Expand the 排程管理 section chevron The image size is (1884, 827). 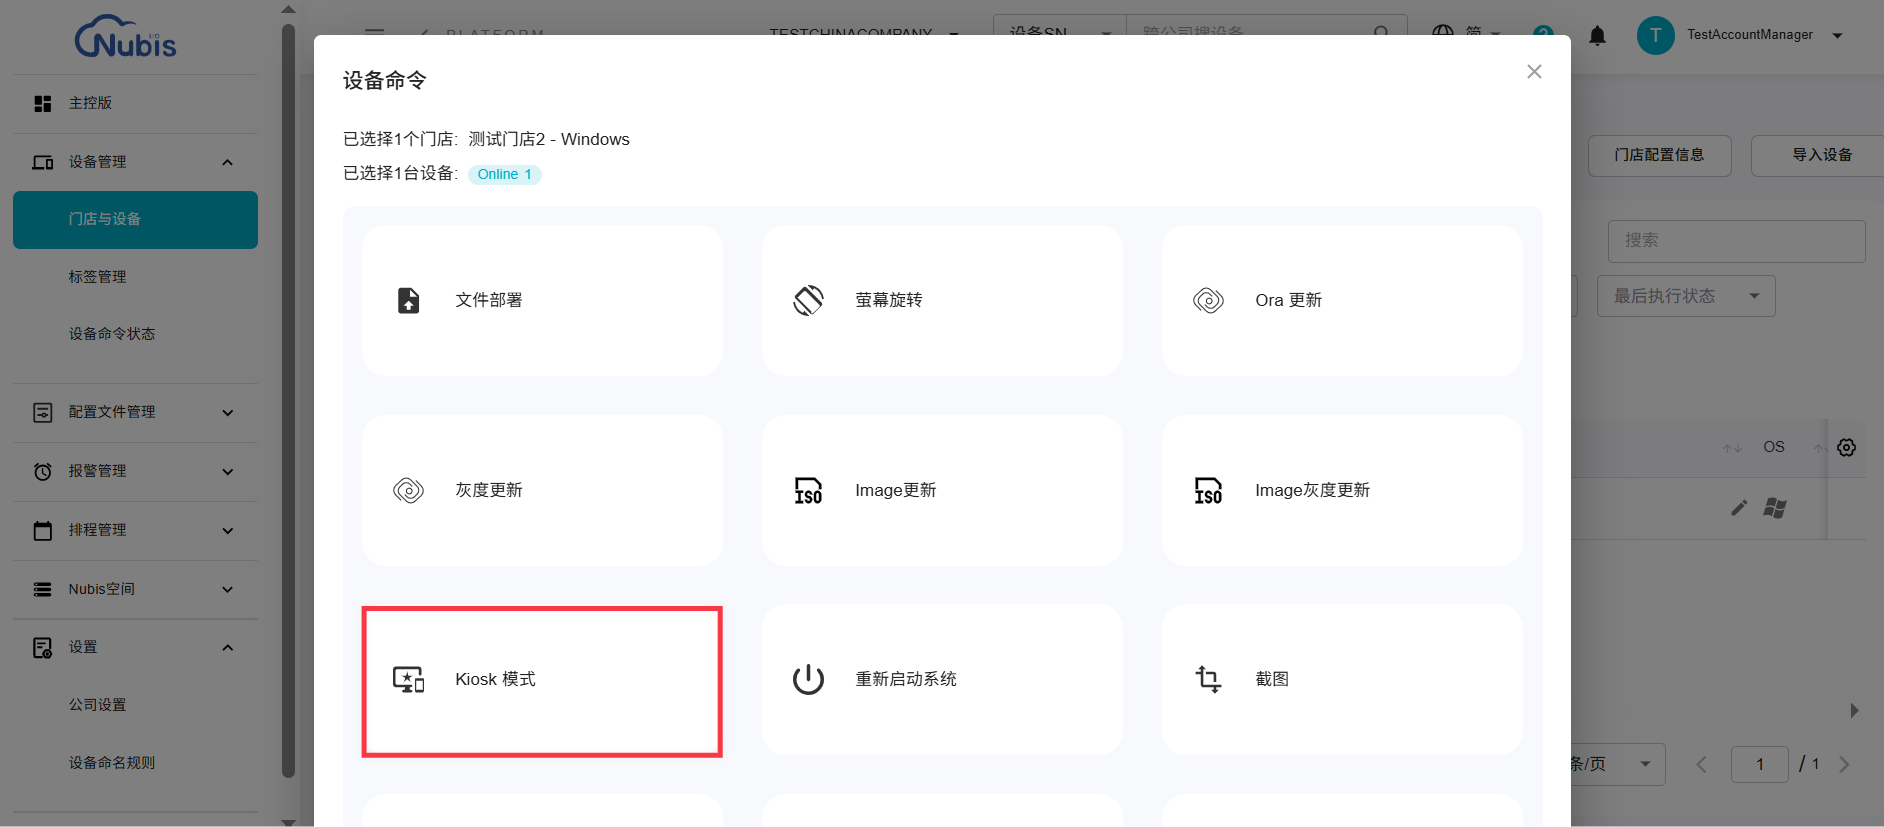pos(227,530)
